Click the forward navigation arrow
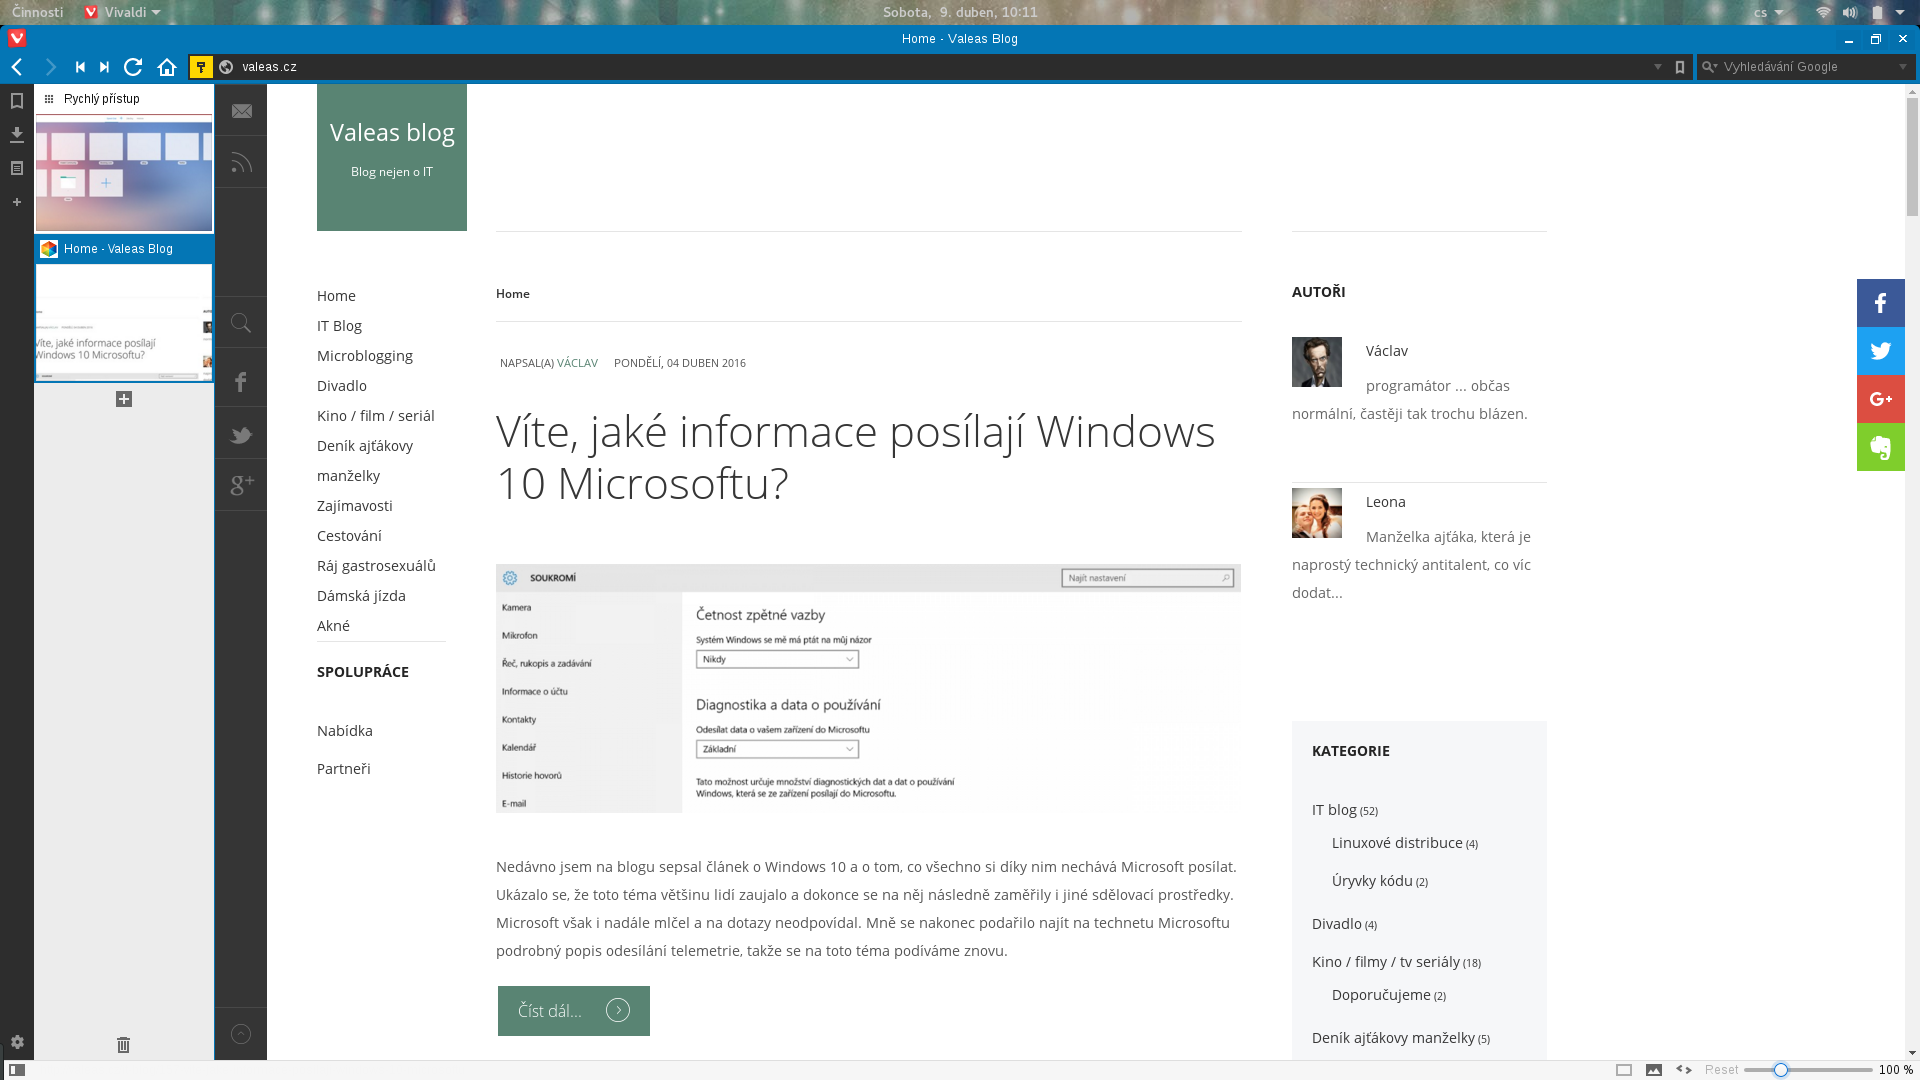 (x=50, y=67)
